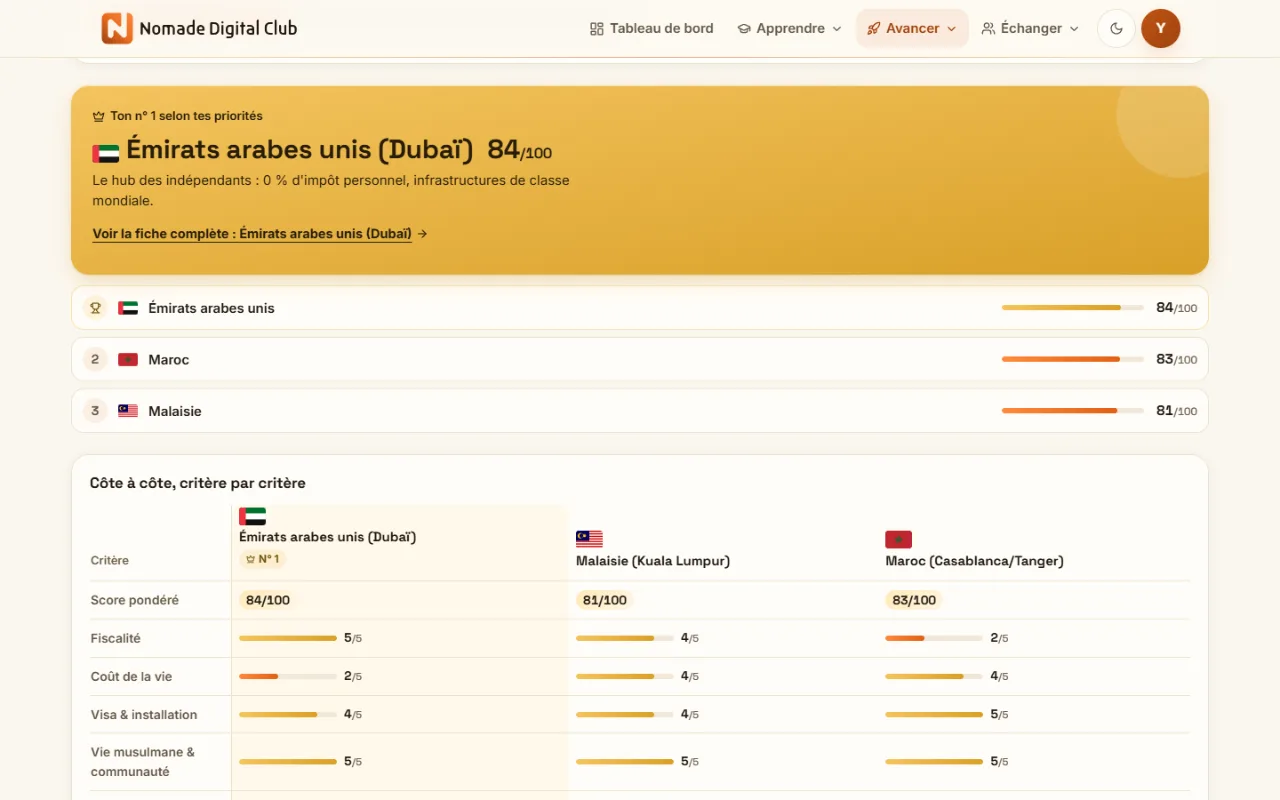
Task: Toggle dark mode with the moon icon
Action: (x=1116, y=28)
